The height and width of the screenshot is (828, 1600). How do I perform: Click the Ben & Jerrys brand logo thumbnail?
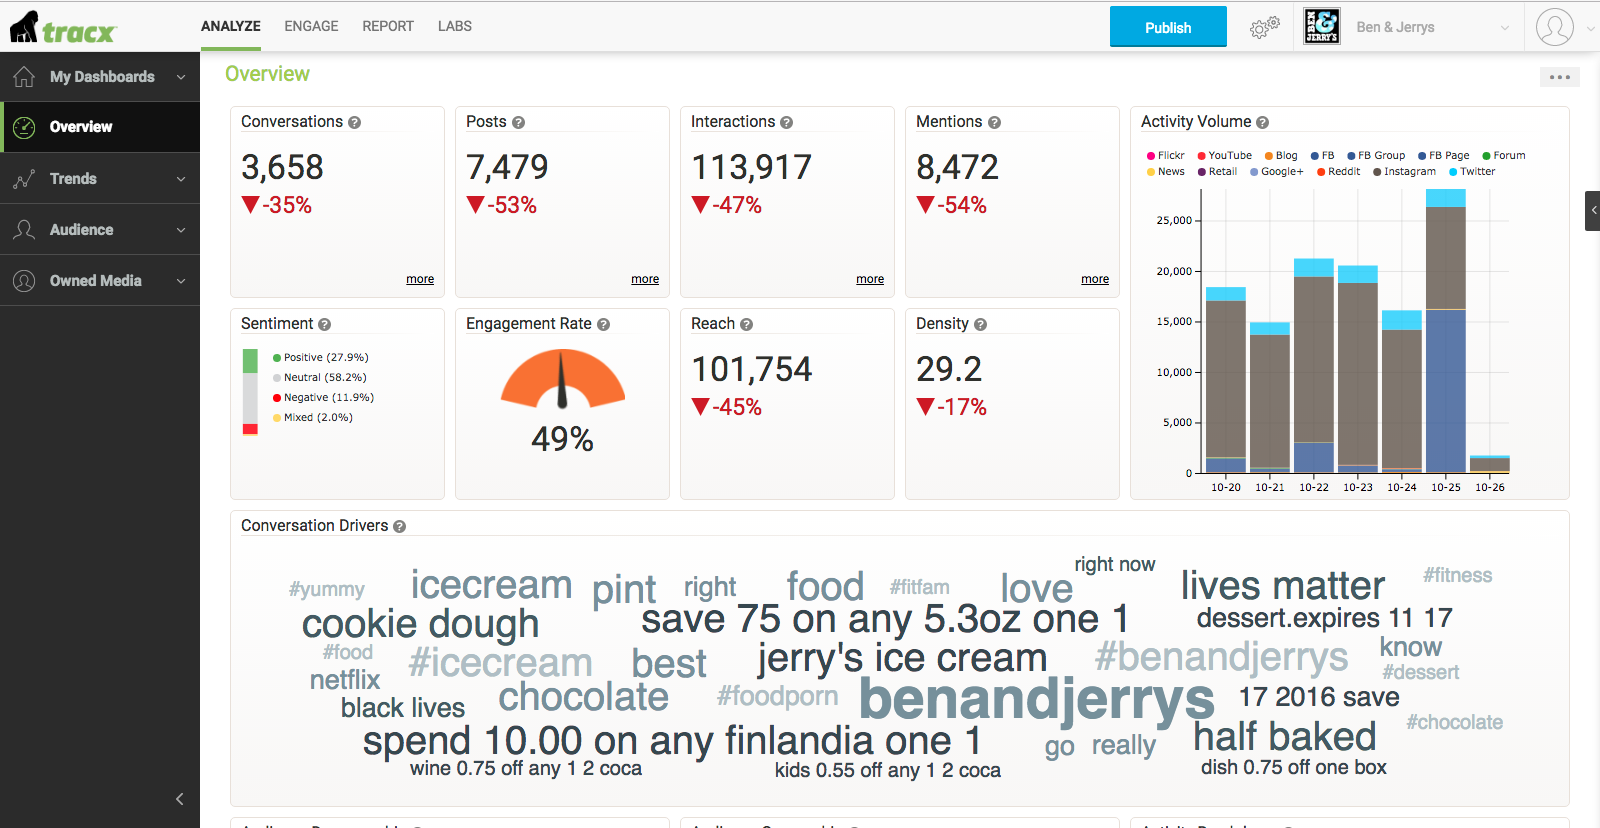[x=1322, y=26]
